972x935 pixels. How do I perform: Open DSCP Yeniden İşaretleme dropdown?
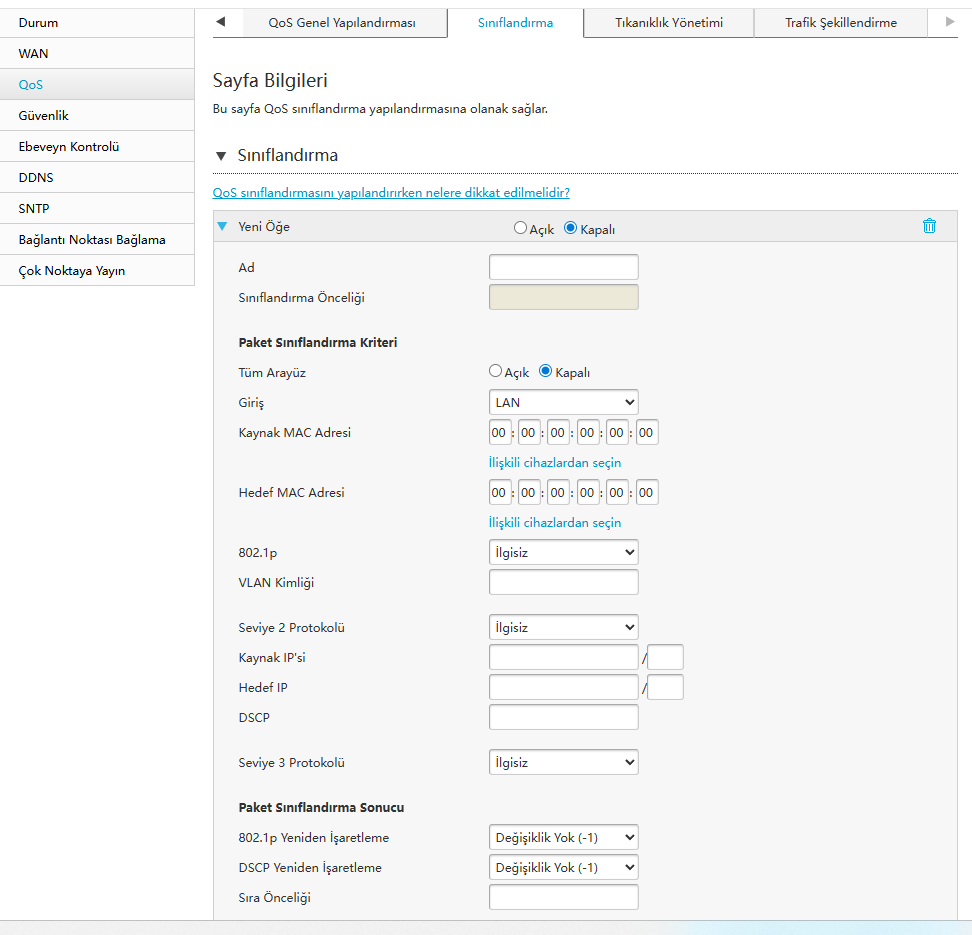(x=563, y=867)
